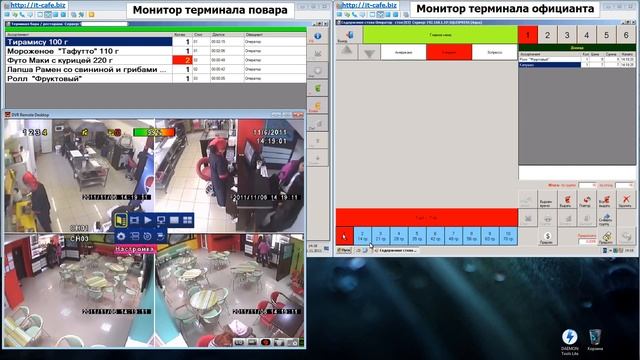
Task: Select the Ролл "Фруктовый" row in waiter order
Action: (x=577, y=60)
